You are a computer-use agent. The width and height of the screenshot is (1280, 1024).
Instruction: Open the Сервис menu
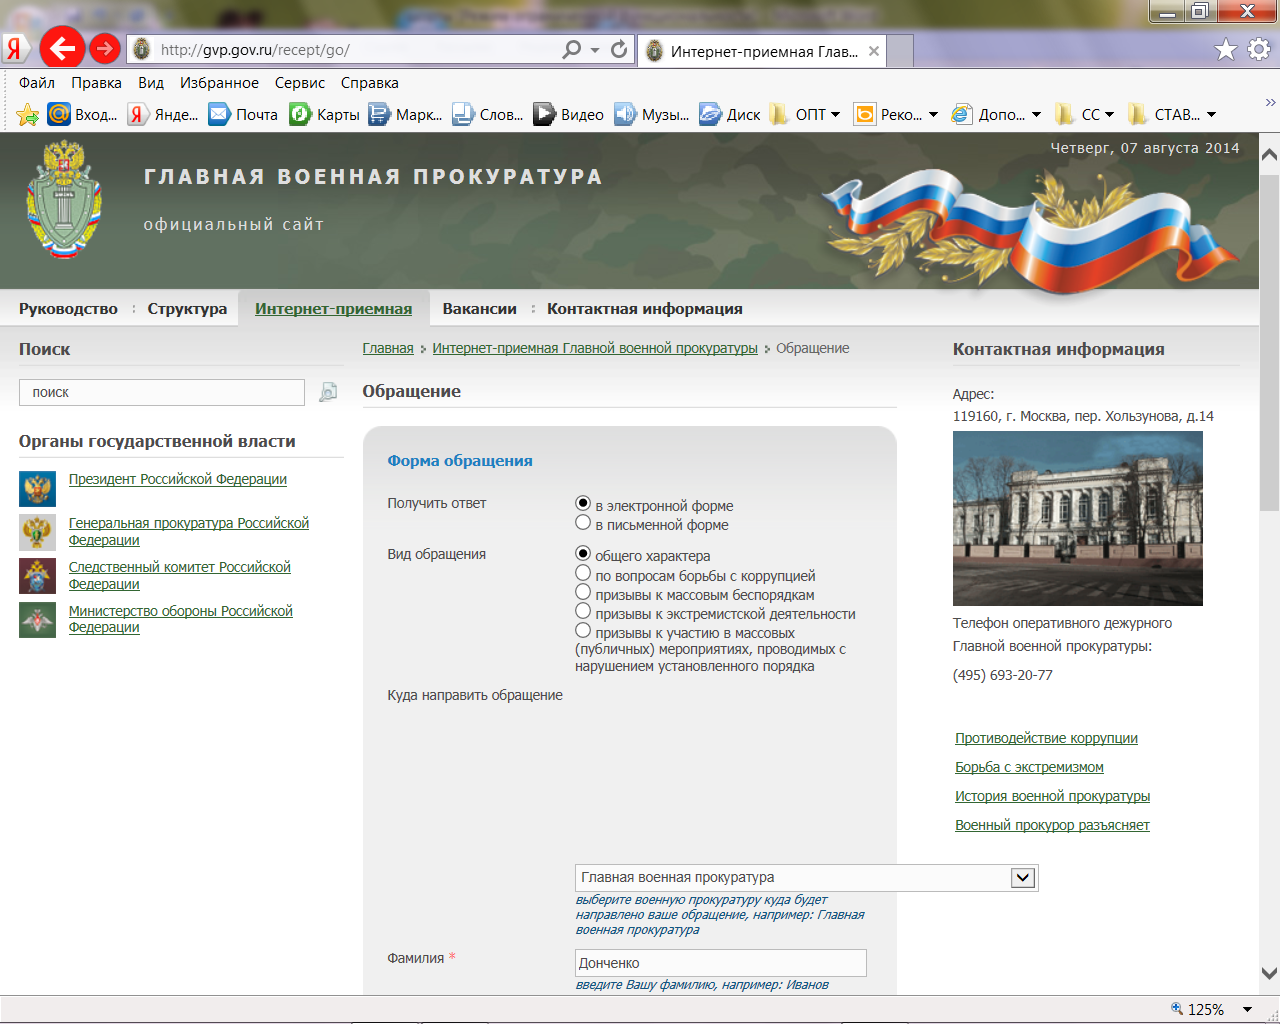point(299,82)
